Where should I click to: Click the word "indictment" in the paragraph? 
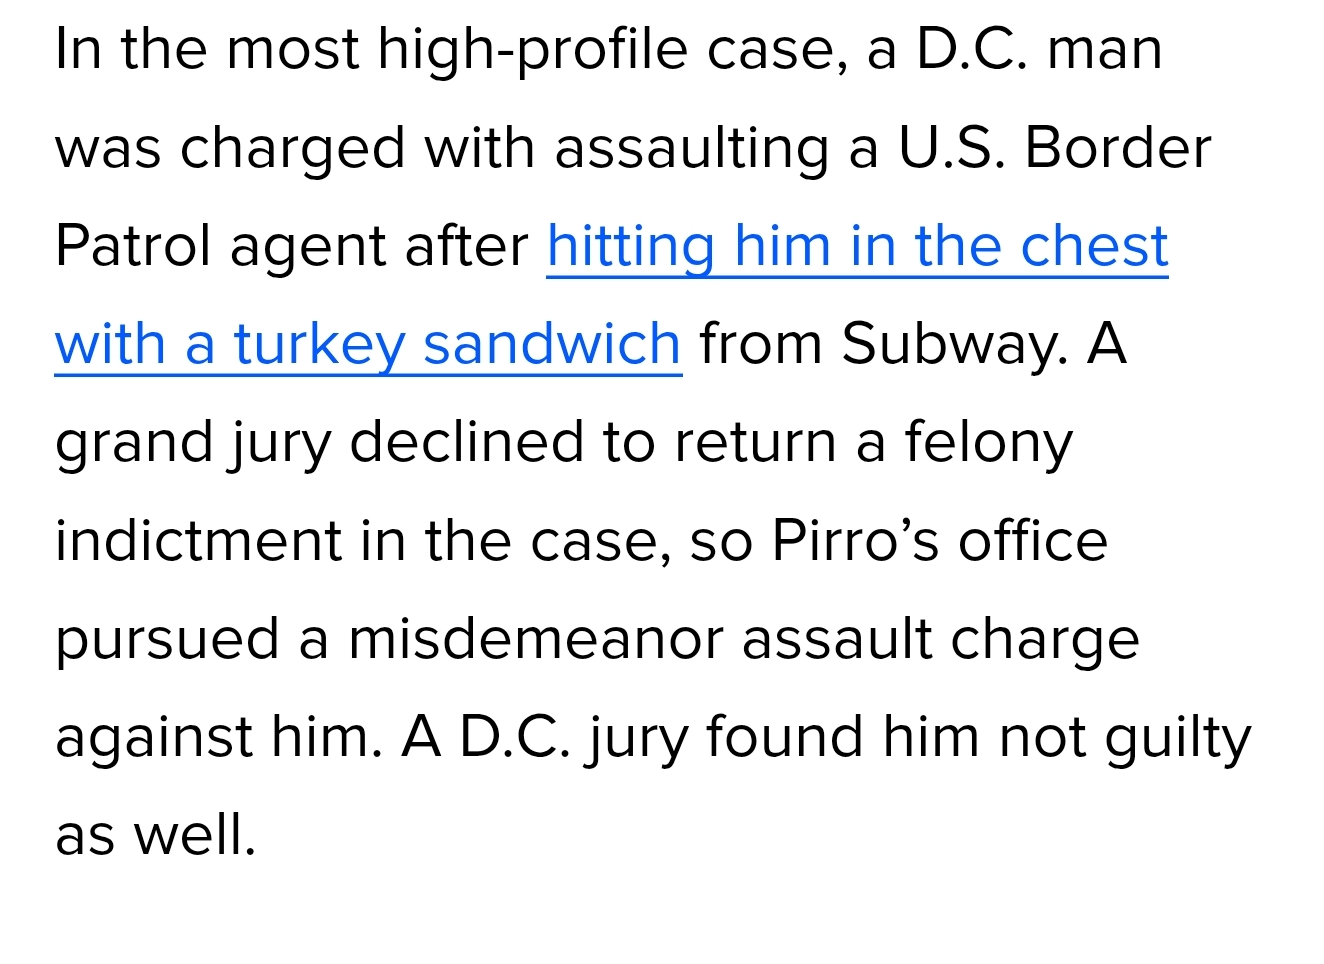[x=198, y=541]
